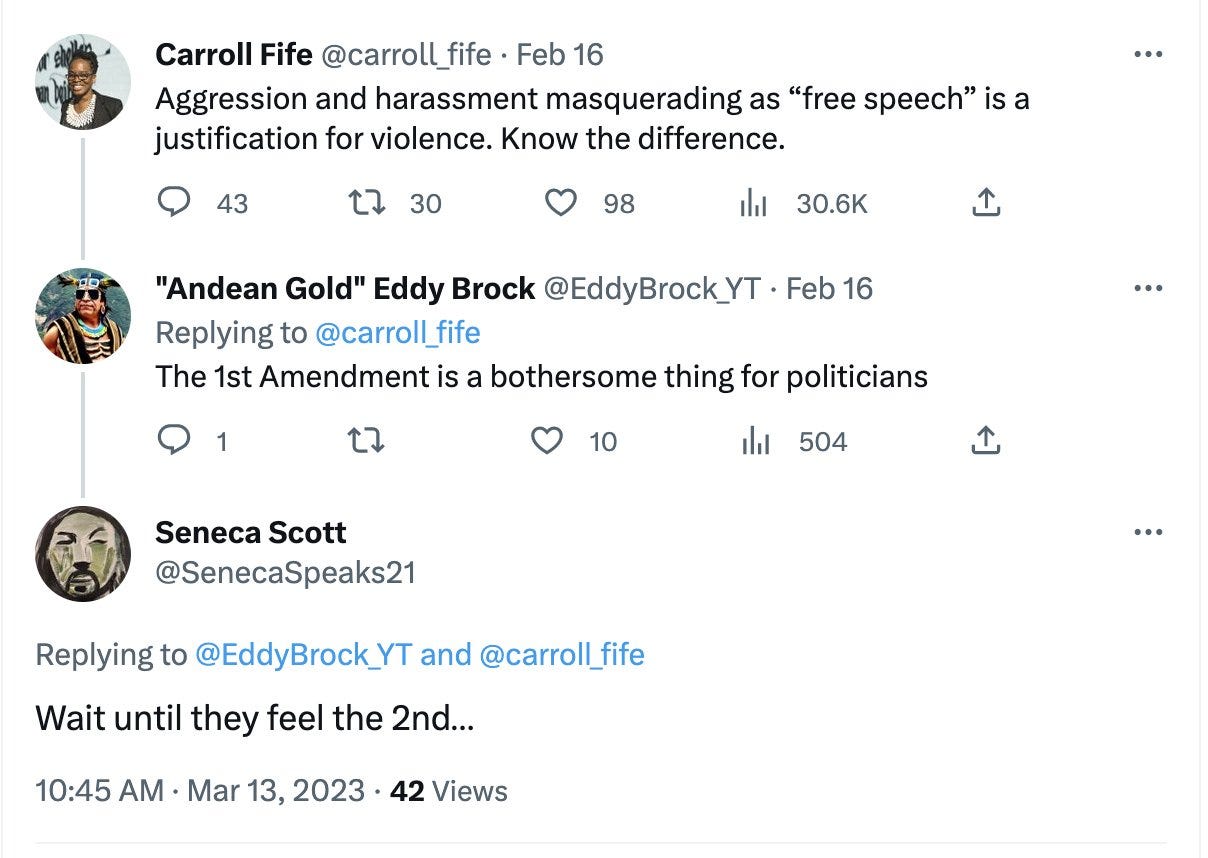The height and width of the screenshot is (858, 1208).
Task: Share Eddy Brock's tweet via share icon
Action: (x=985, y=441)
